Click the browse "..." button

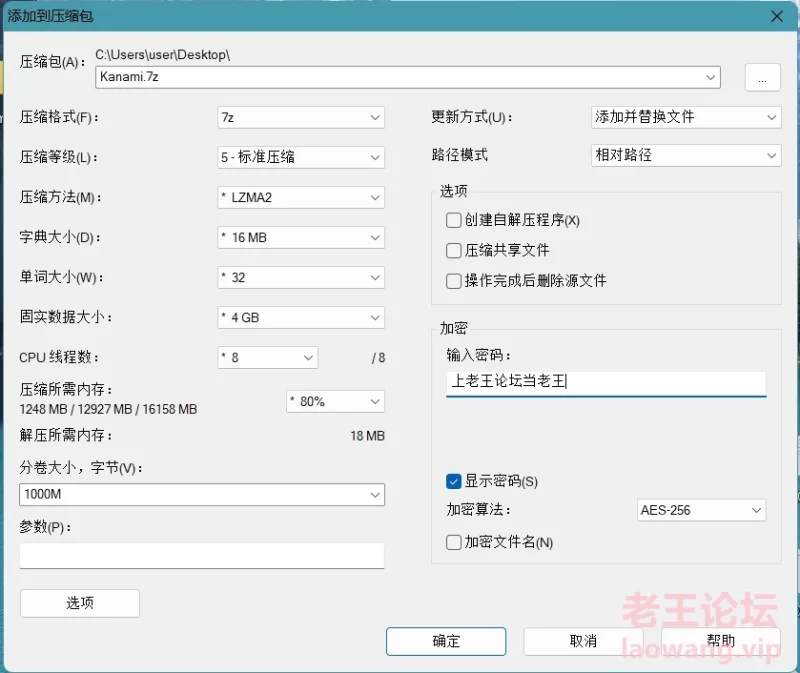coord(762,78)
